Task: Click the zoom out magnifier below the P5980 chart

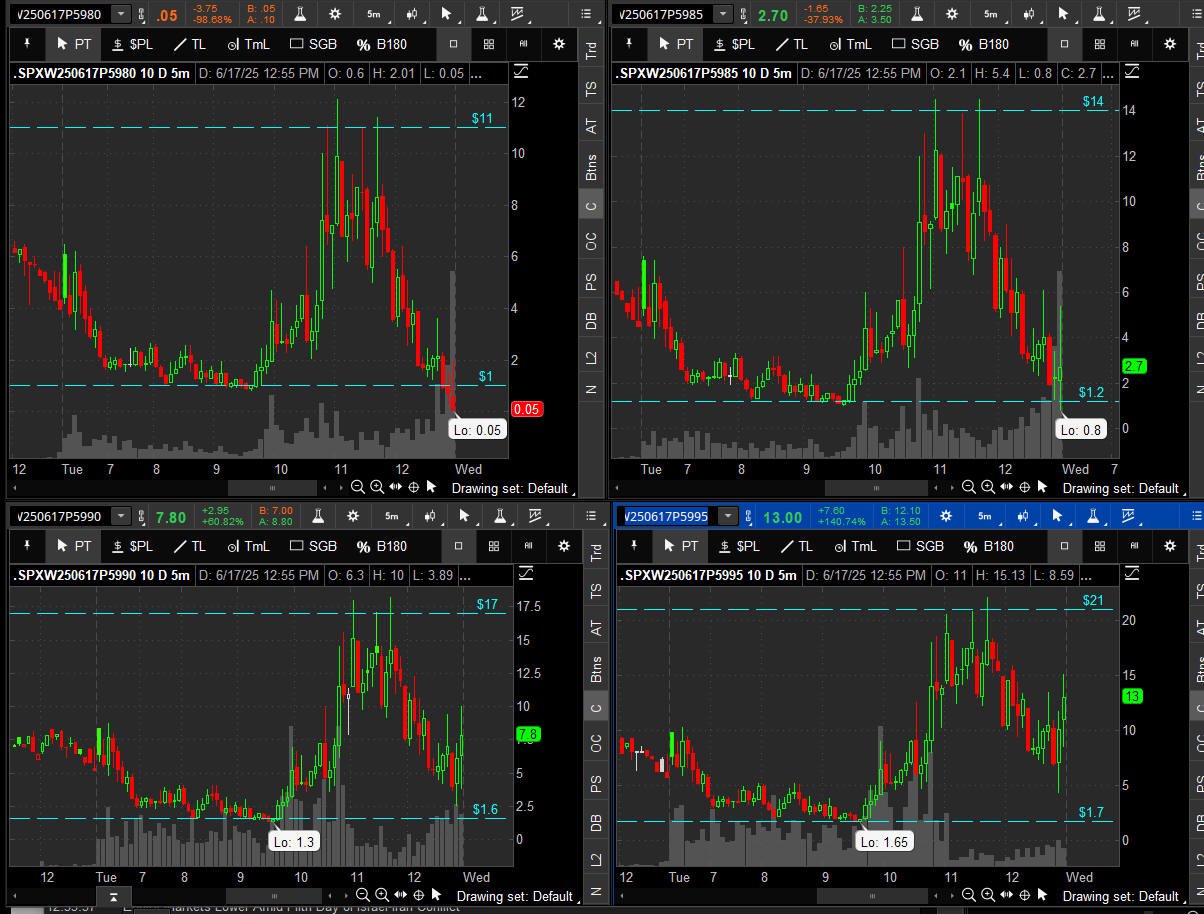Action: pyautogui.click(x=358, y=487)
